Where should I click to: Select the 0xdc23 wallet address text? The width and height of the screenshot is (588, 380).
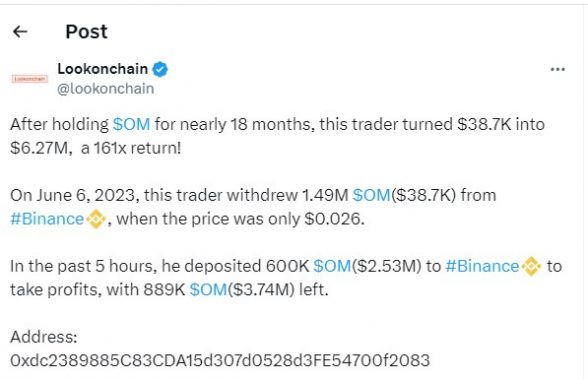[220, 360]
